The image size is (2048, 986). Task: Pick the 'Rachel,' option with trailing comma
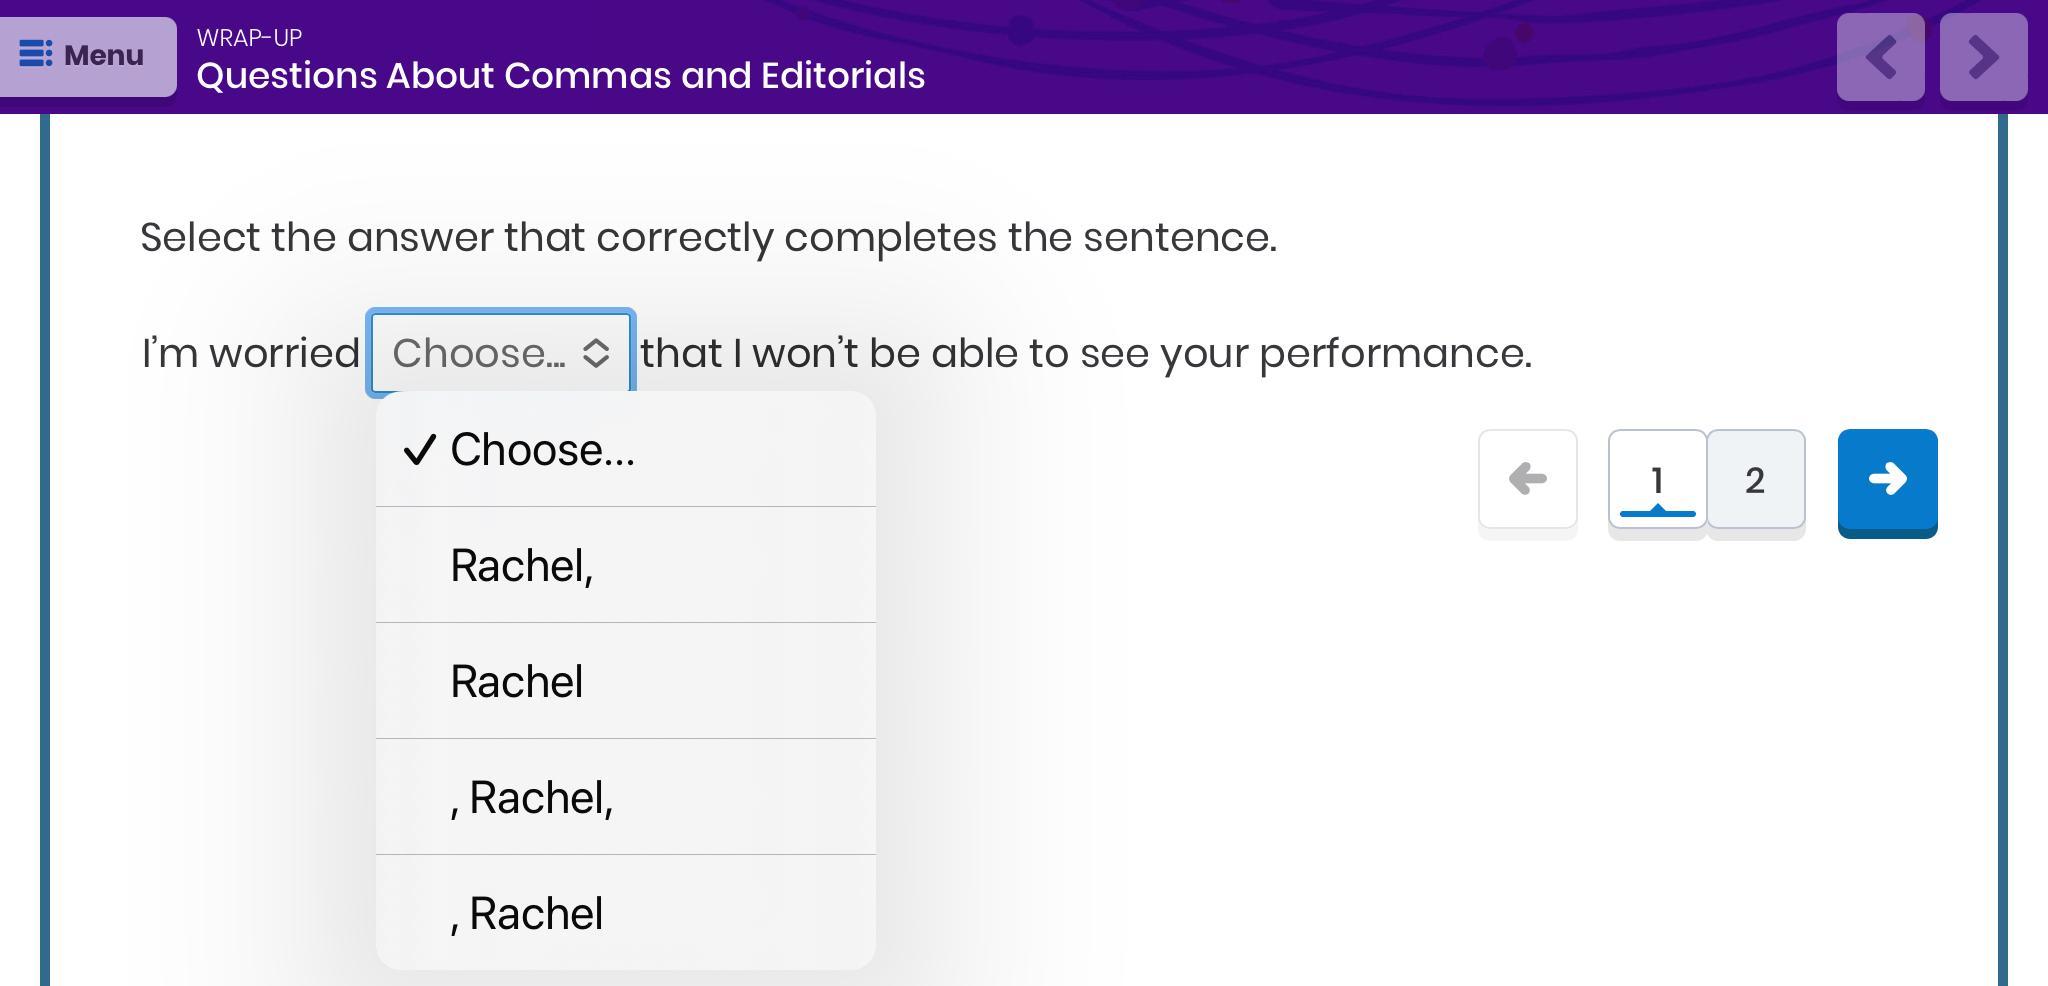click(x=522, y=566)
